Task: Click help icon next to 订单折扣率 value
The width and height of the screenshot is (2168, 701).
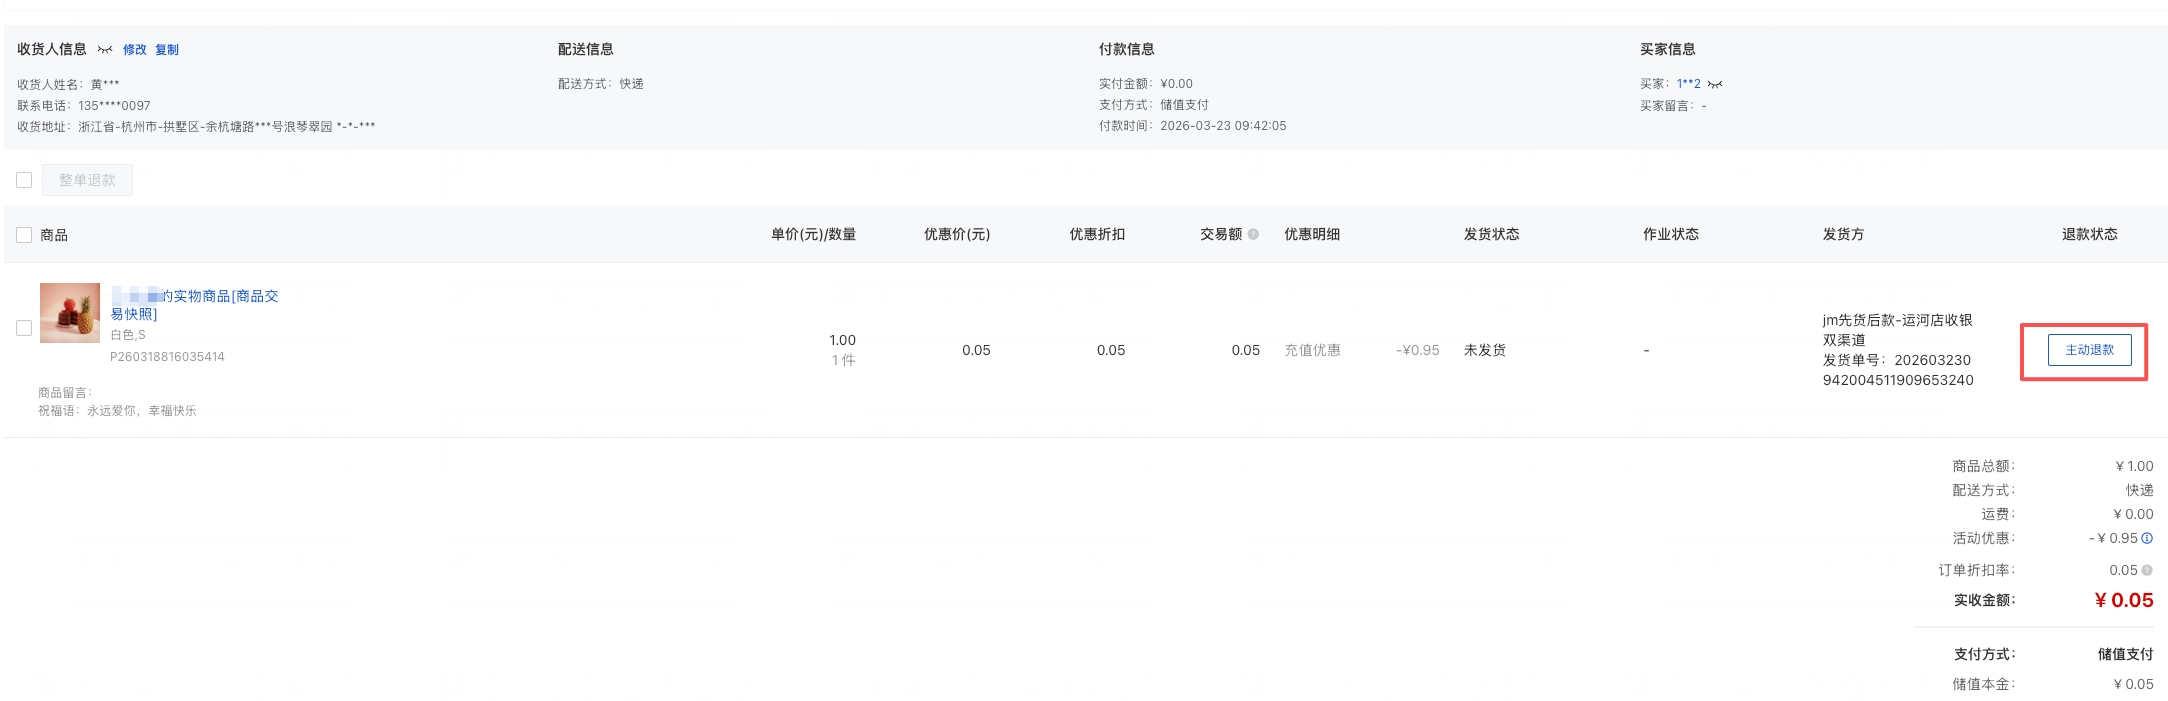Action: coord(2147,570)
